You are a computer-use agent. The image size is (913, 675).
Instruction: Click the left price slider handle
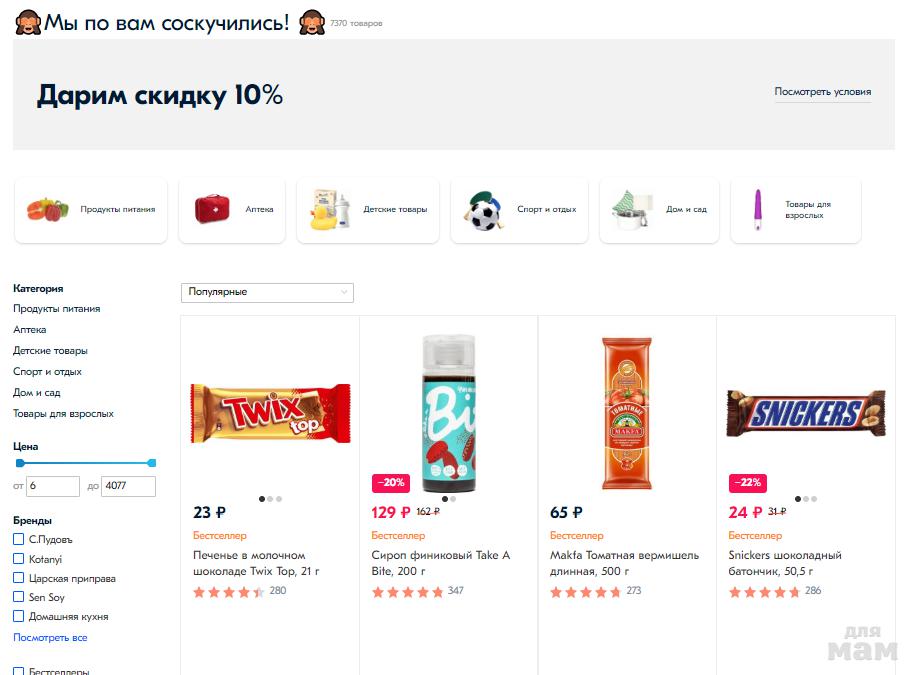point(20,463)
